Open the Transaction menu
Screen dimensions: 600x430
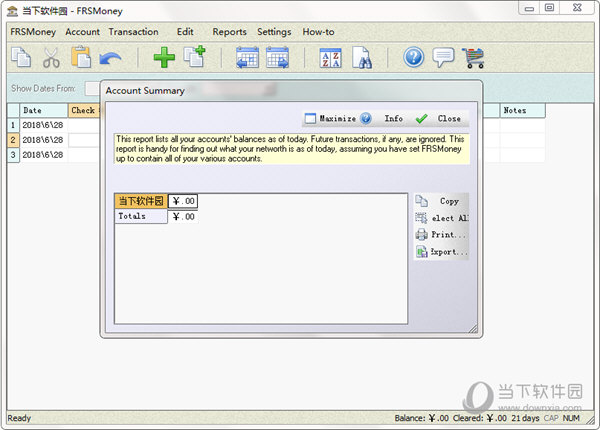[133, 32]
